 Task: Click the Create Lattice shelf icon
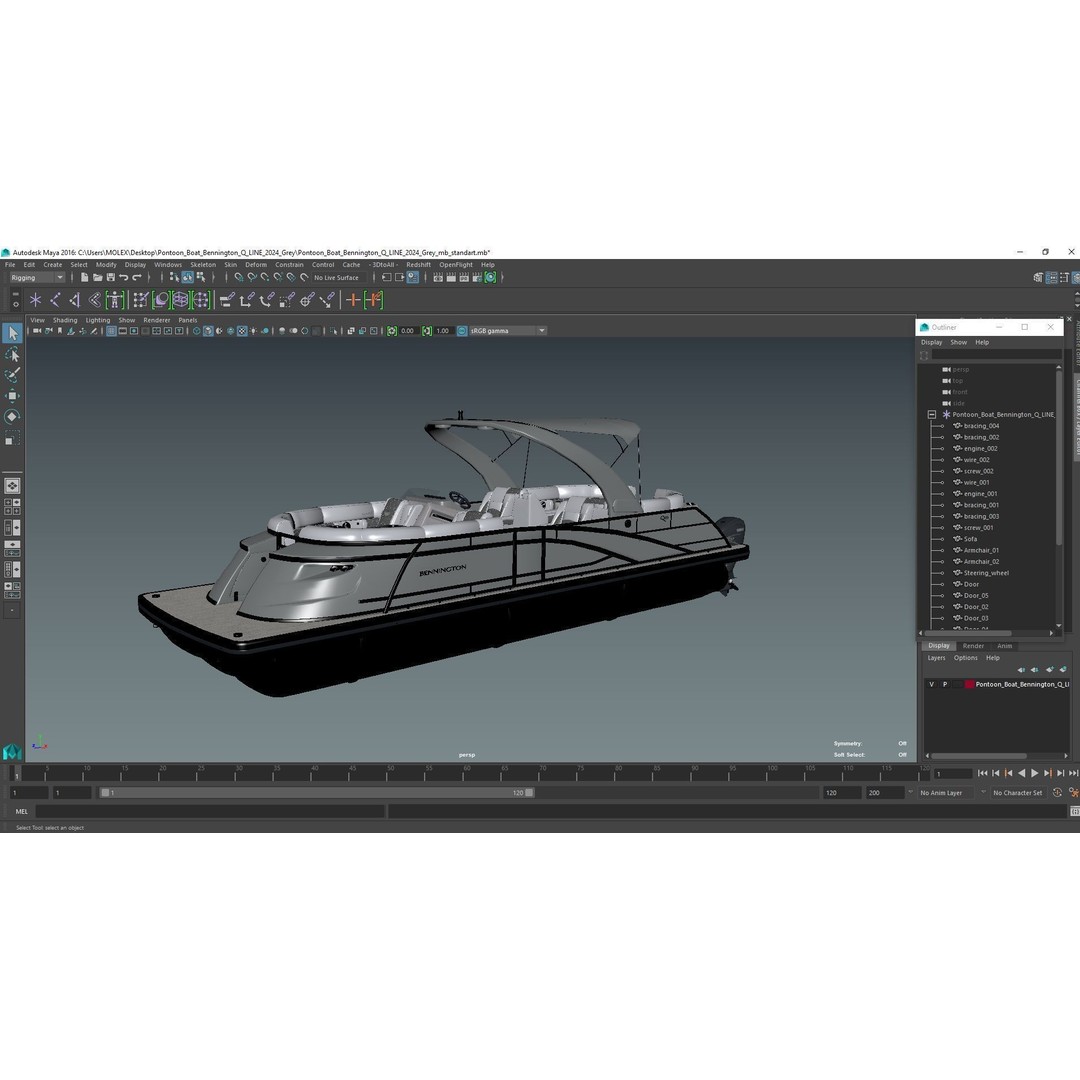pos(180,300)
